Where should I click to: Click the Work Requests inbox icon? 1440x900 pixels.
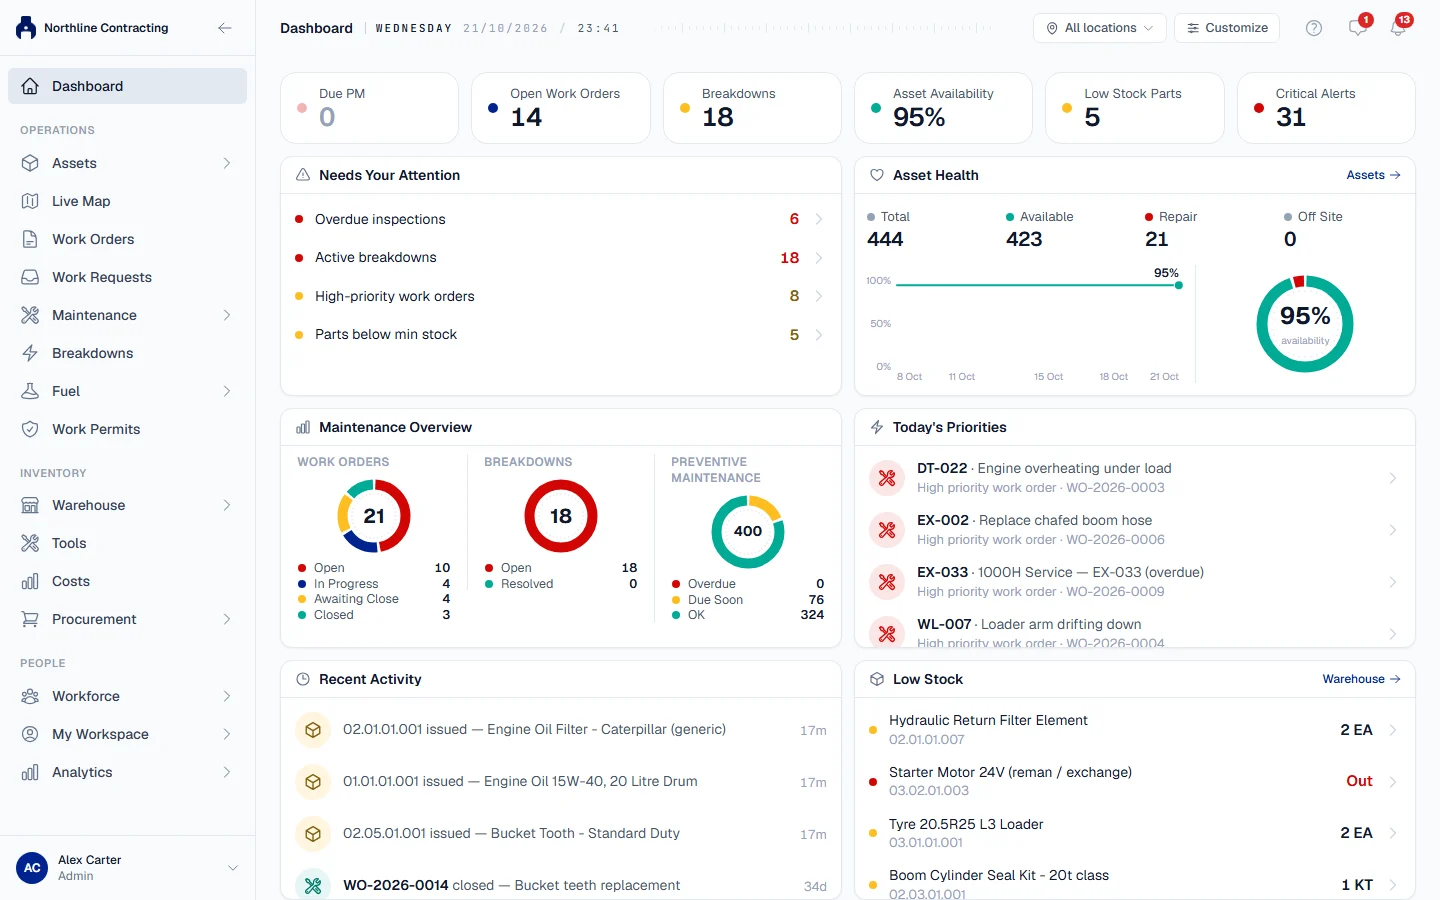click(x=30, y=277)
